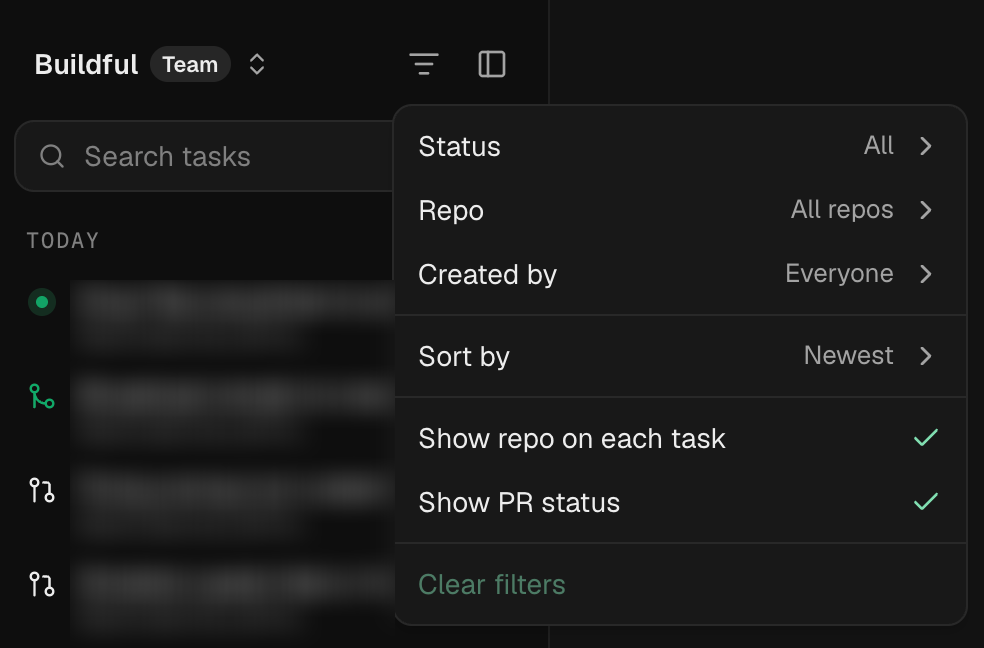Click the search magnifier icon

click(51, 156)
